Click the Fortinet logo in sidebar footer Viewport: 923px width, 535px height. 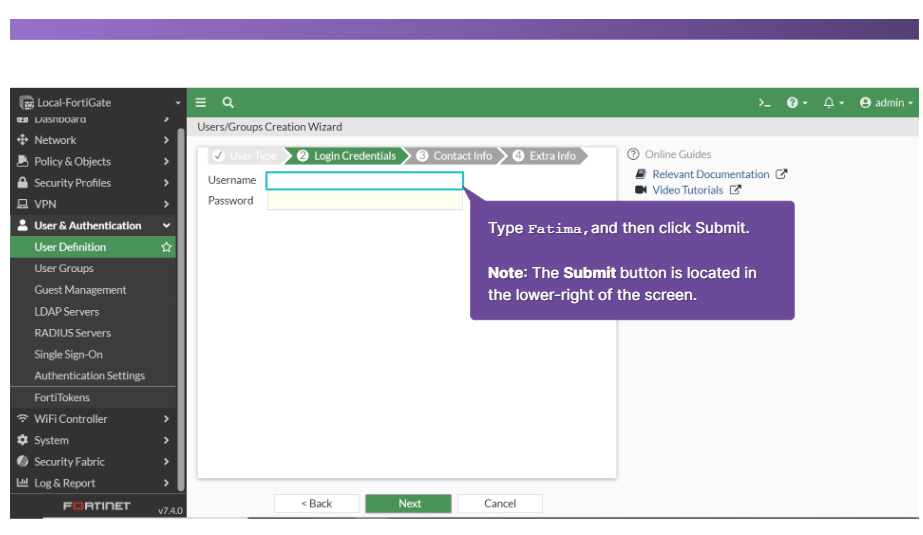tap(97, 506)
